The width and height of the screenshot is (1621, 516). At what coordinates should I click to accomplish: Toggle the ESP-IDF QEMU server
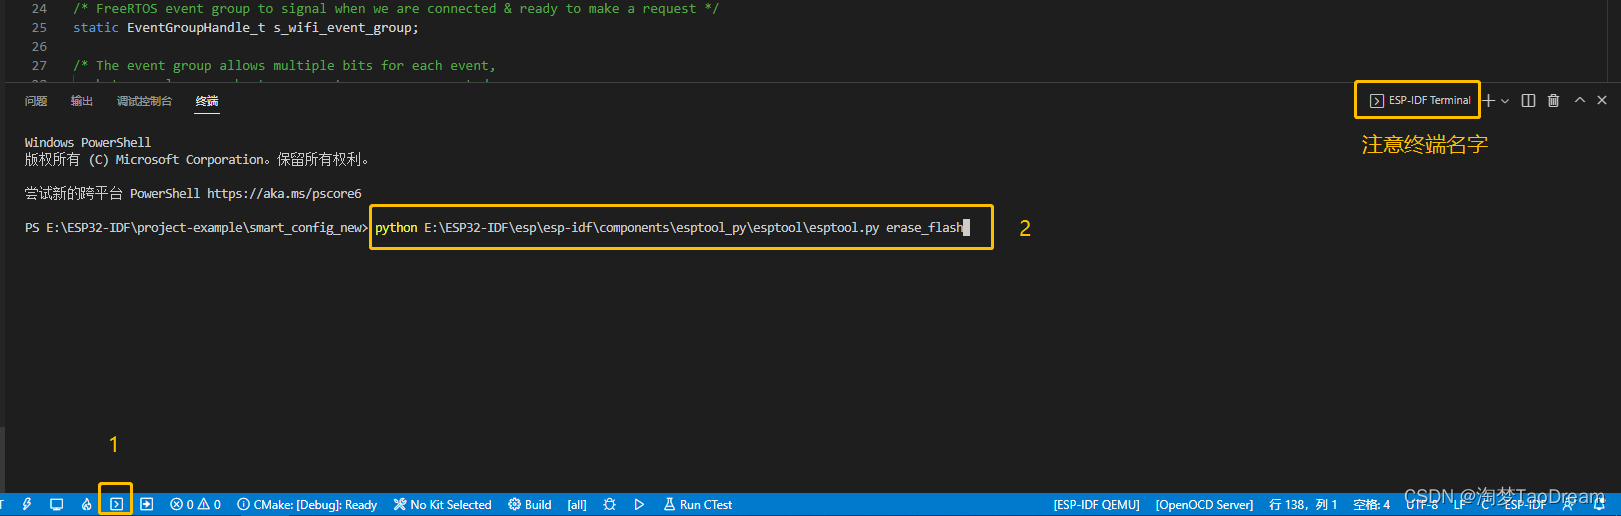(1096, 504)
